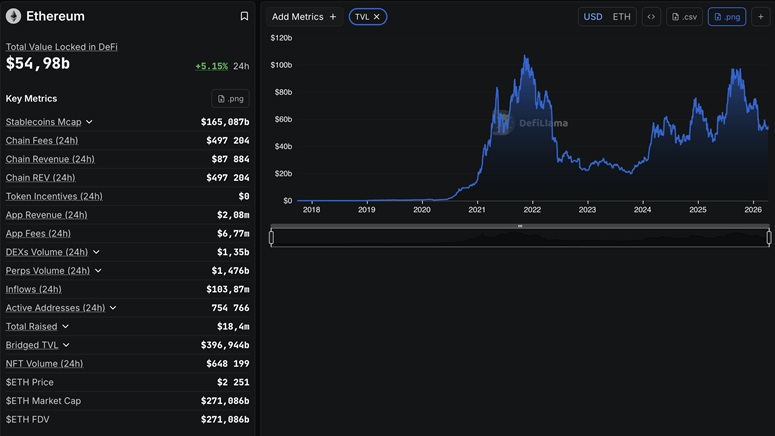Download Key Metrics as .png
This screenshot has height=436, width=775.
click(x=230, y=99)
